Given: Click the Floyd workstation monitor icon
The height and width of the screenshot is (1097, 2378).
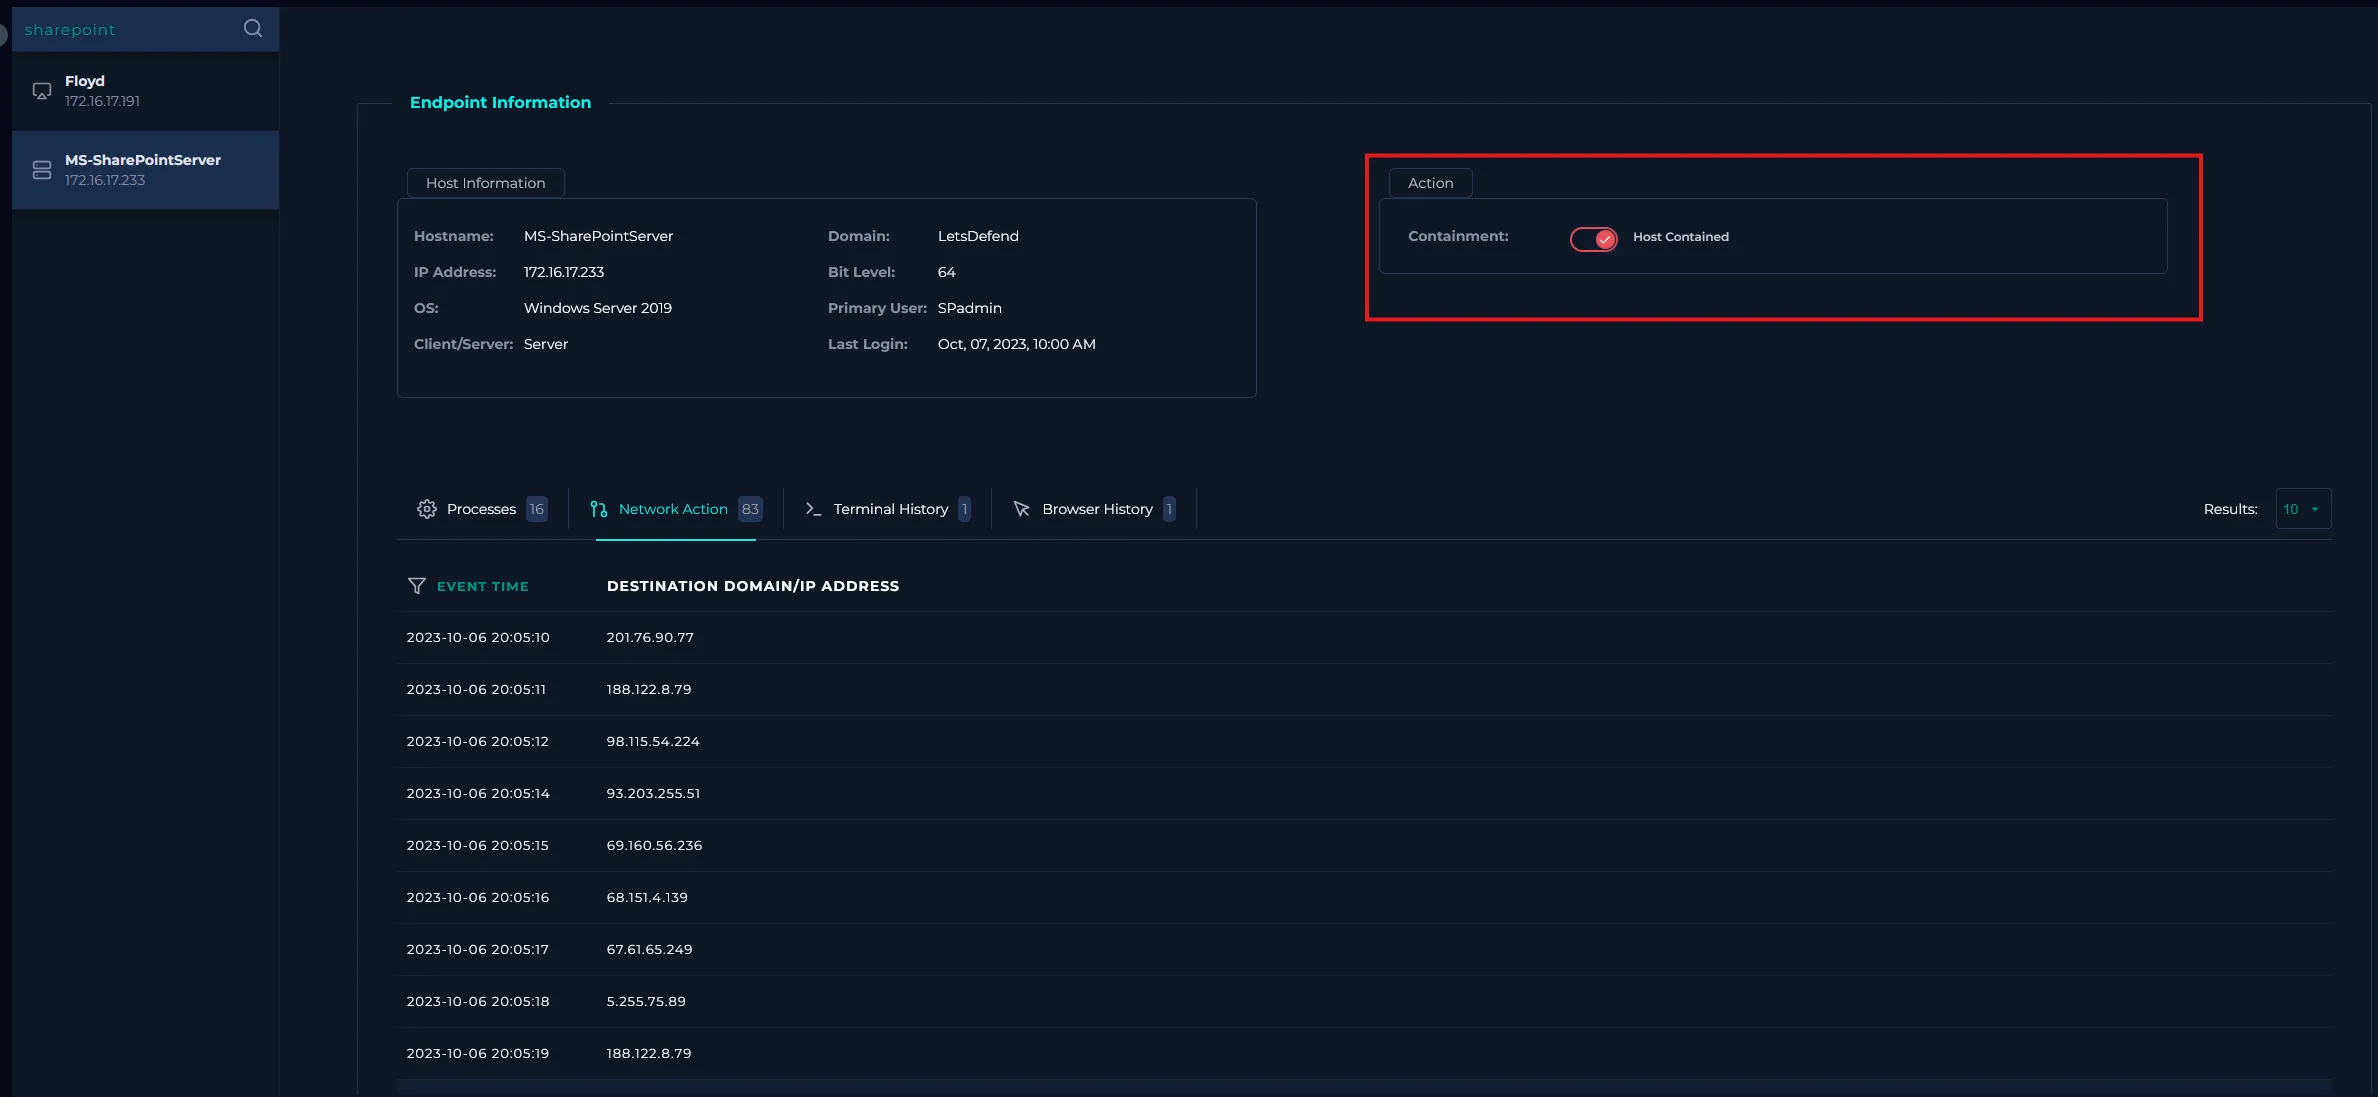Looking at the screenshot, I should 42,91.
